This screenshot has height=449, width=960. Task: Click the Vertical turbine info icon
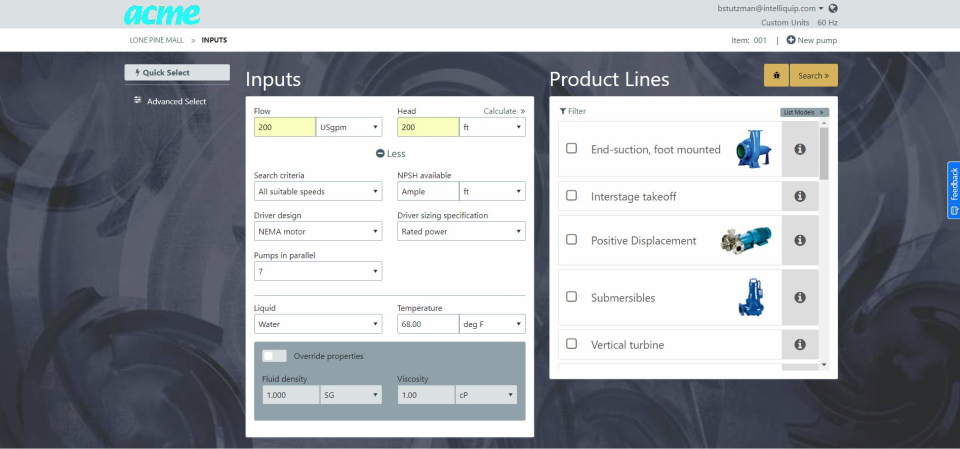799,344
